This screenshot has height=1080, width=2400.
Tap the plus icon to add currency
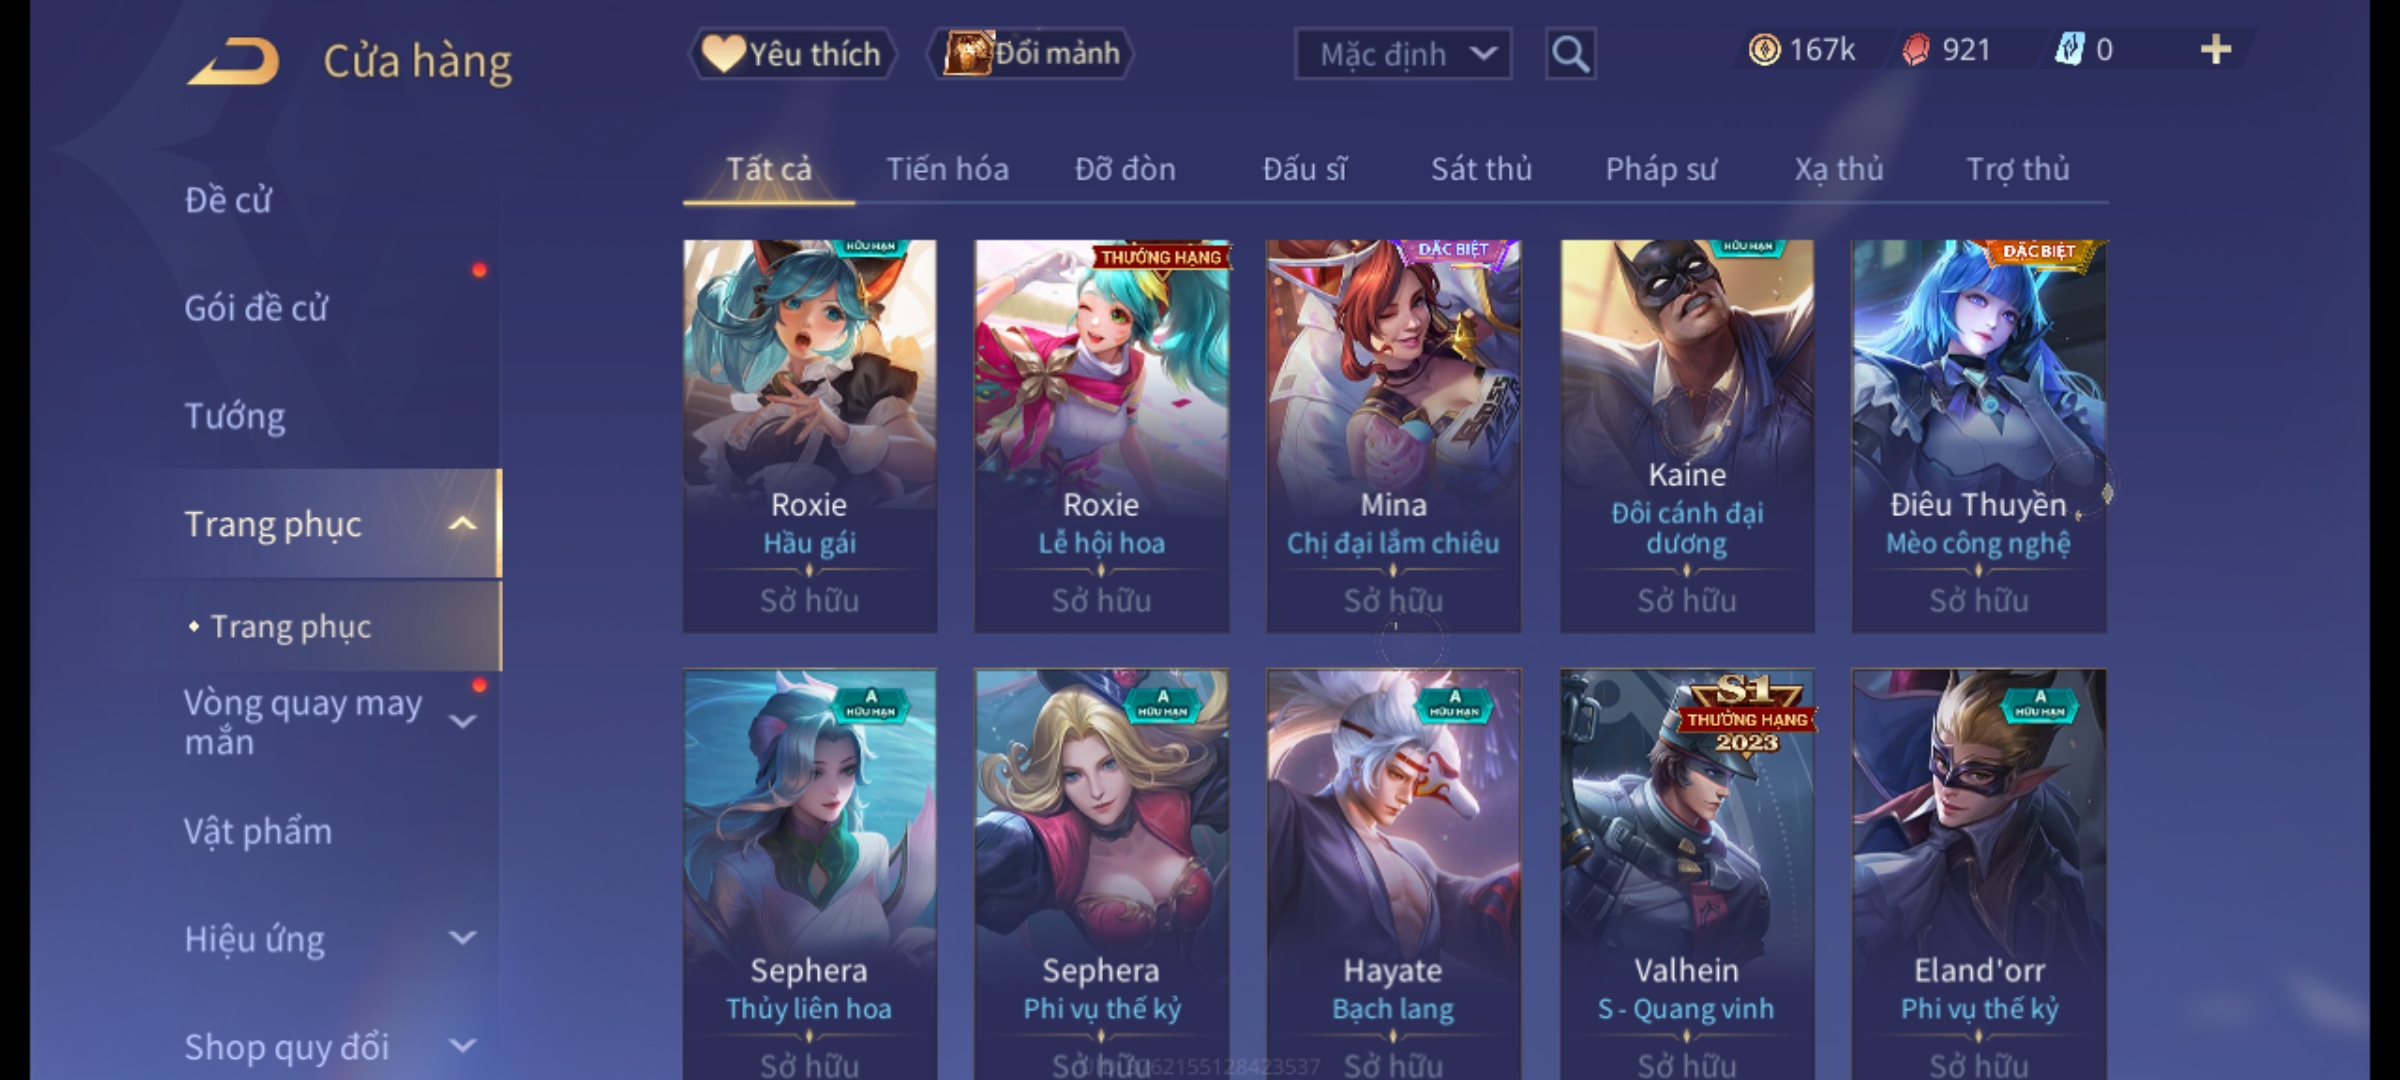point(2216,49)
